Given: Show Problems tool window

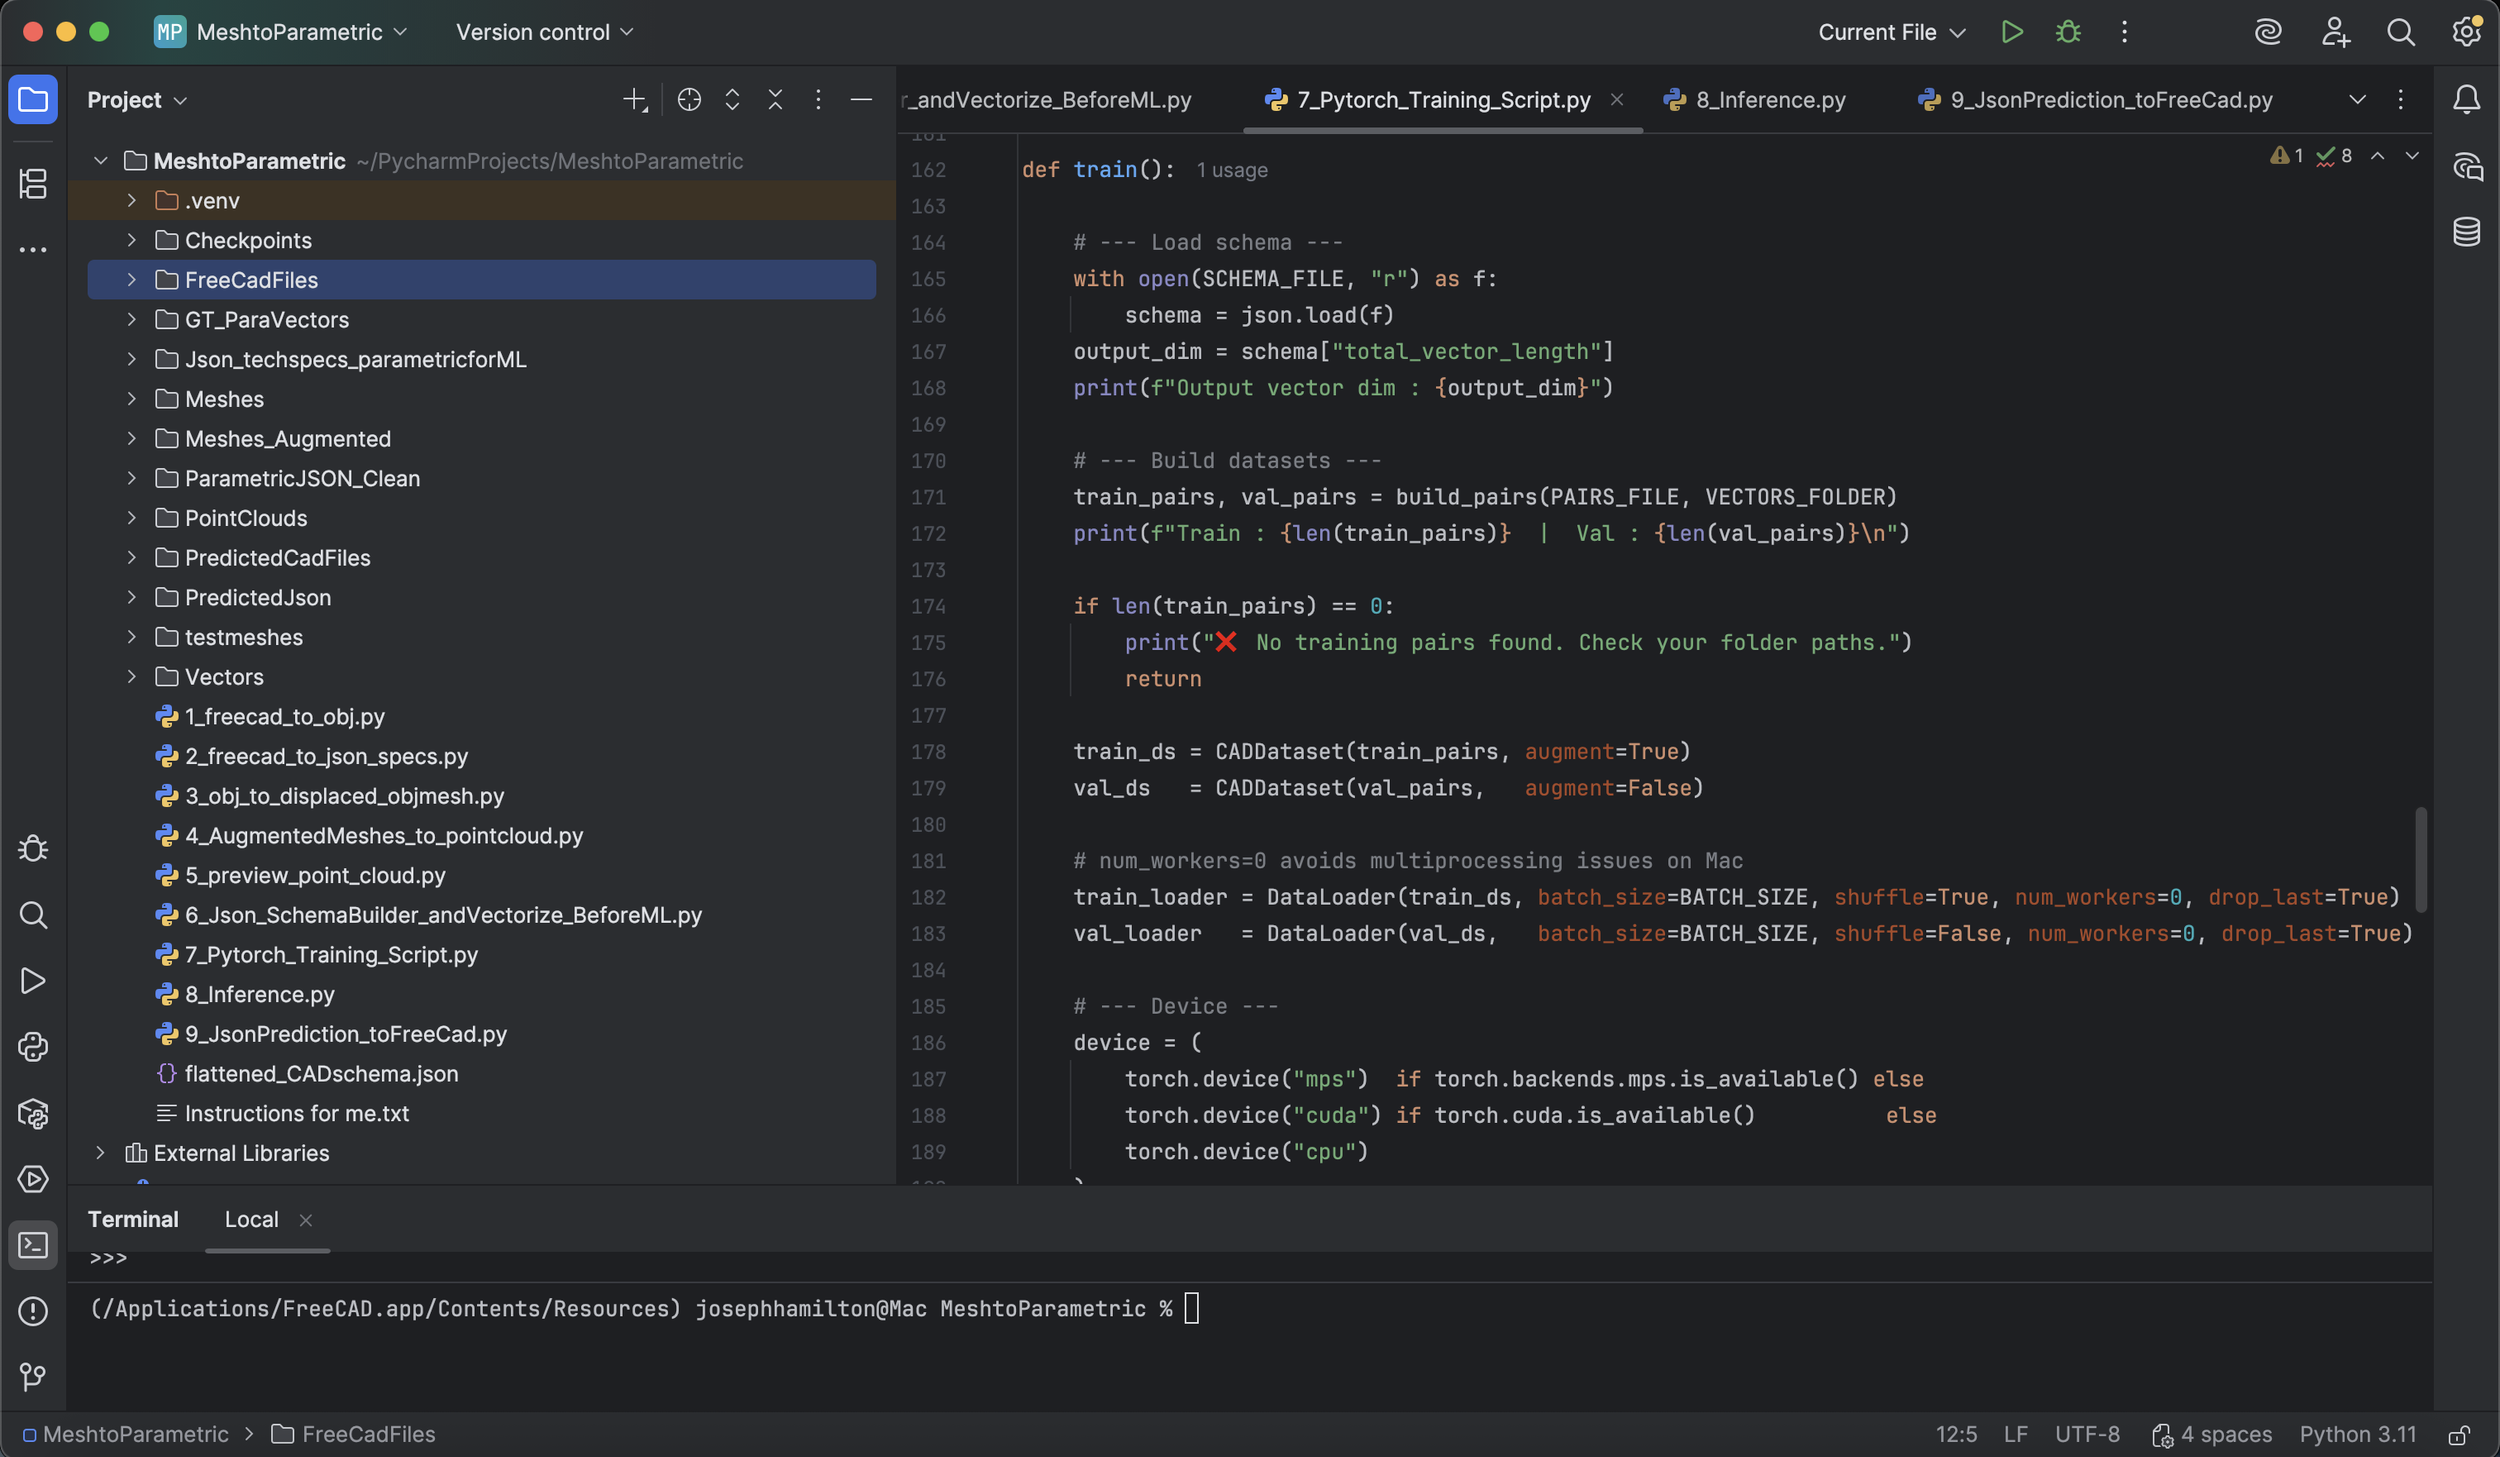Looking at the screenshot, I should (x=33, y=1311).
